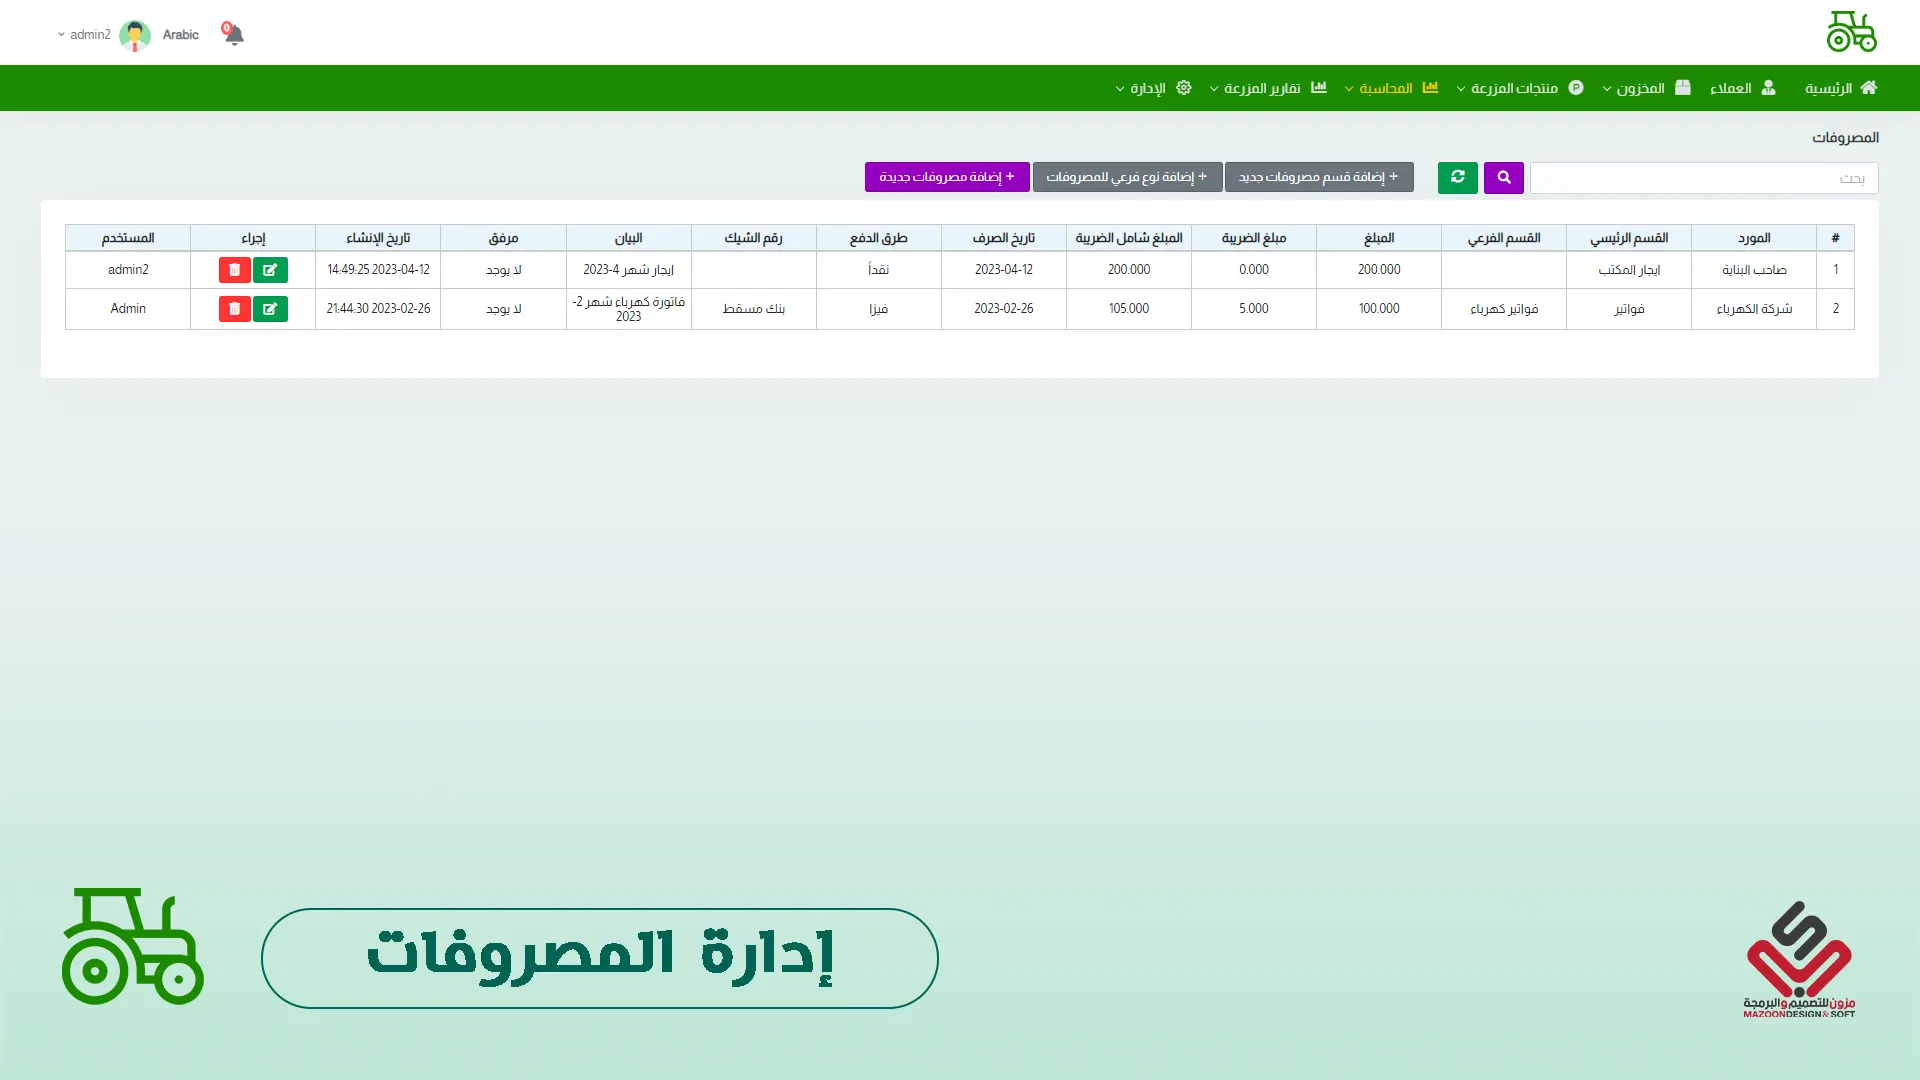Viewport: 1920px width, 1080px height.
Task: Click إضافة قسم مصروفات جديد button
Action: coord(1318,177)
